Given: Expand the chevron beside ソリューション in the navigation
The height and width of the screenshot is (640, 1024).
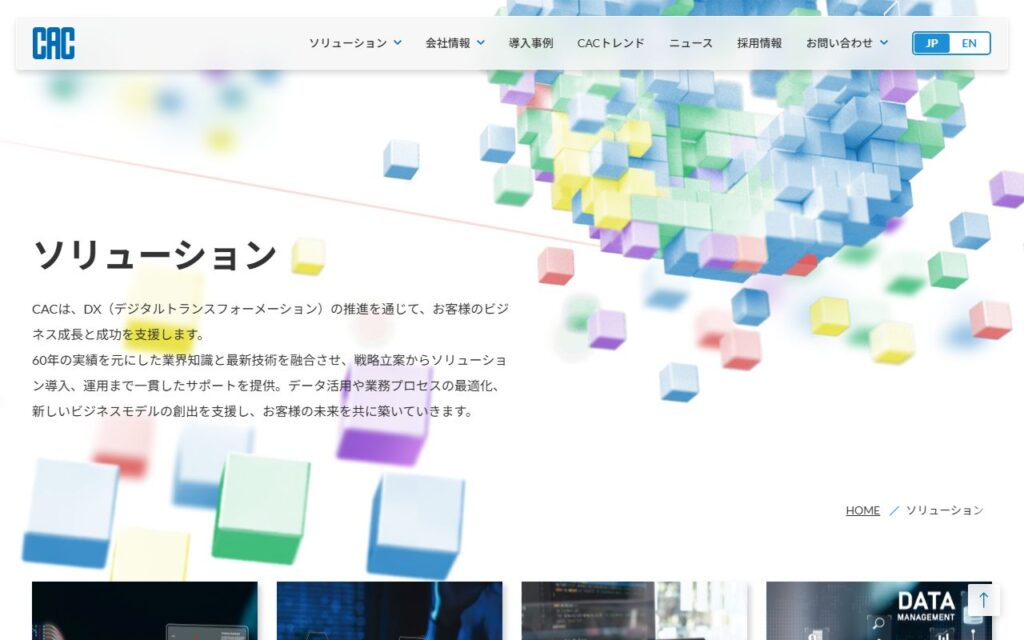Looking at the screenshot, I should tap(398, 43).
